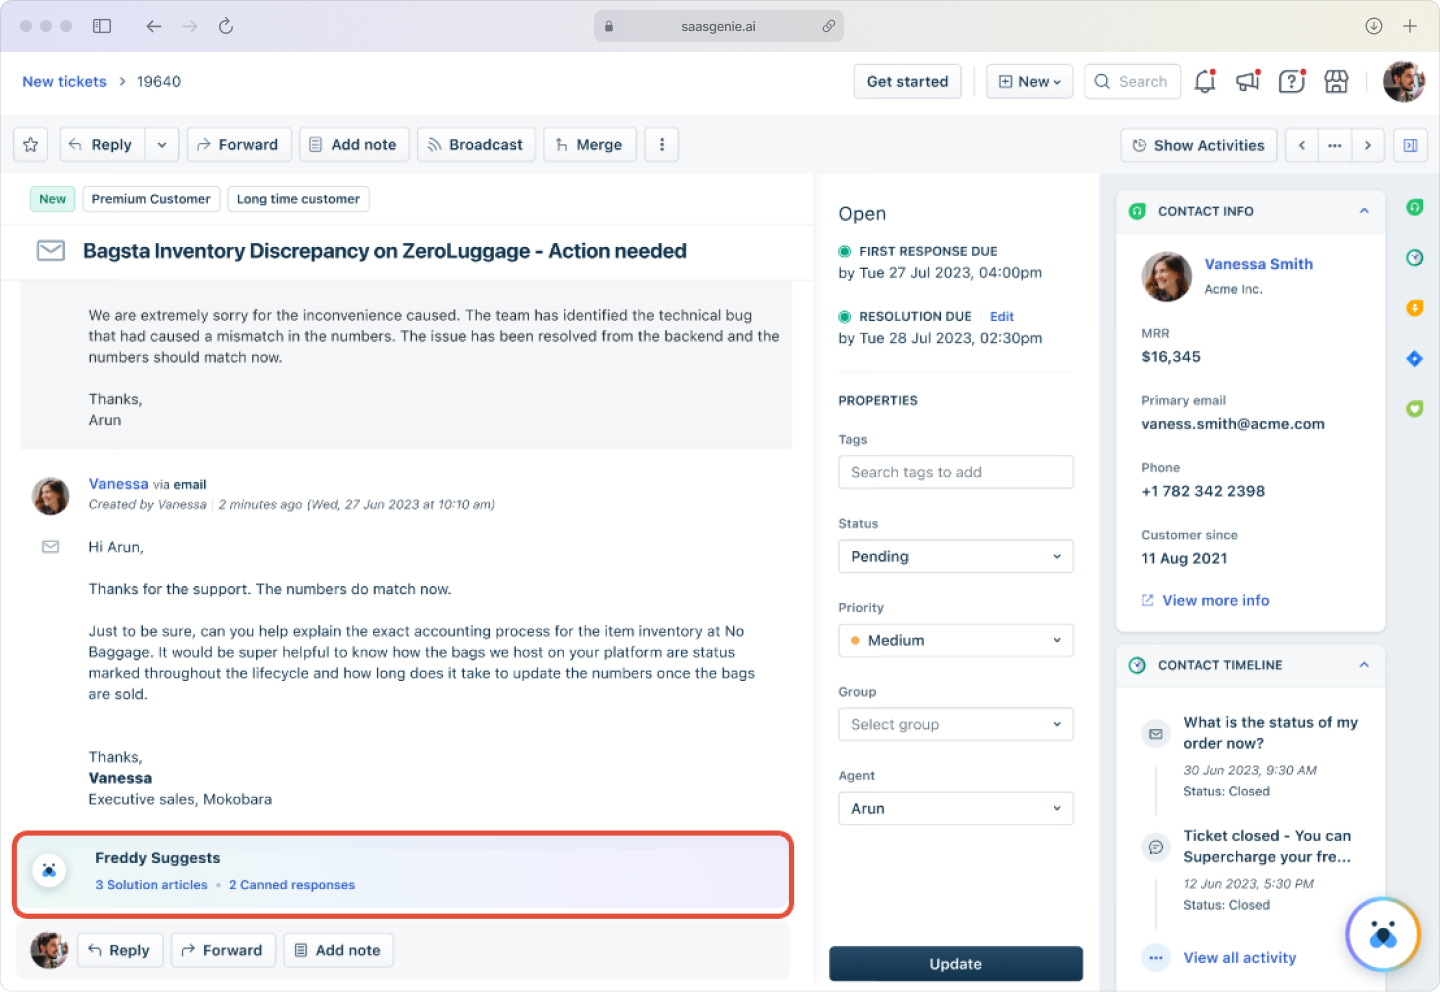This screenshot has height=992, width=1440.
Task: Open the marketplace store icon
Action: pos(1337,81)
